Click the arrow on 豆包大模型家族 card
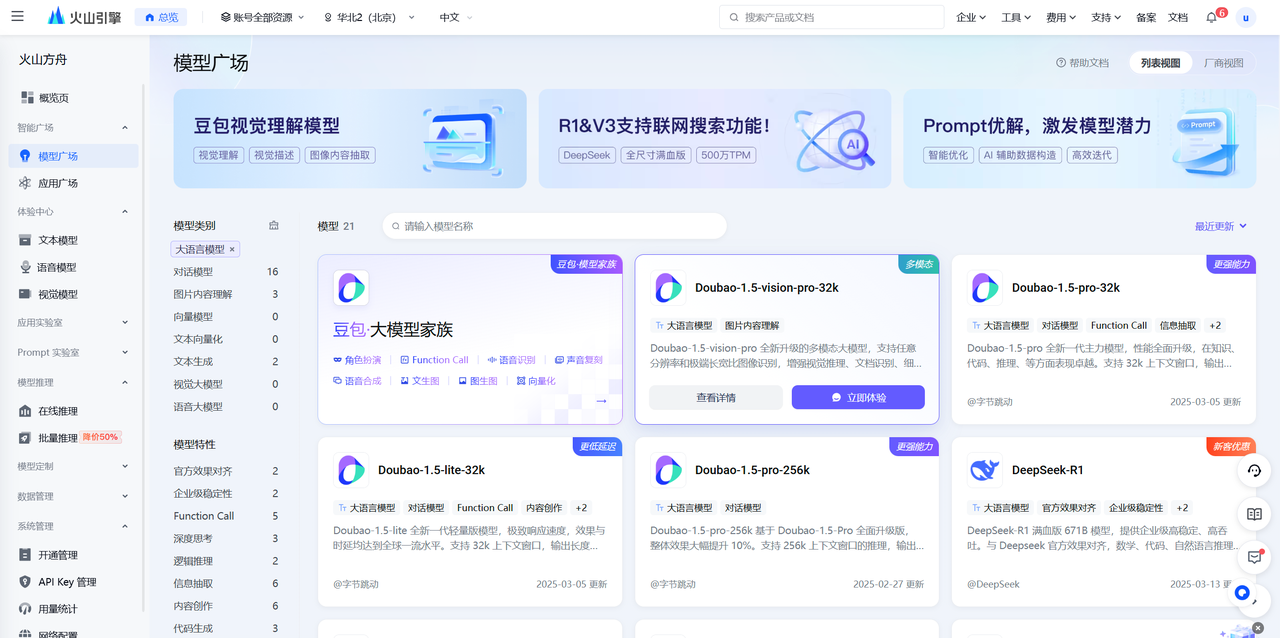The height and width of the screenshot is (638, 1280). (x=601, y=401)
